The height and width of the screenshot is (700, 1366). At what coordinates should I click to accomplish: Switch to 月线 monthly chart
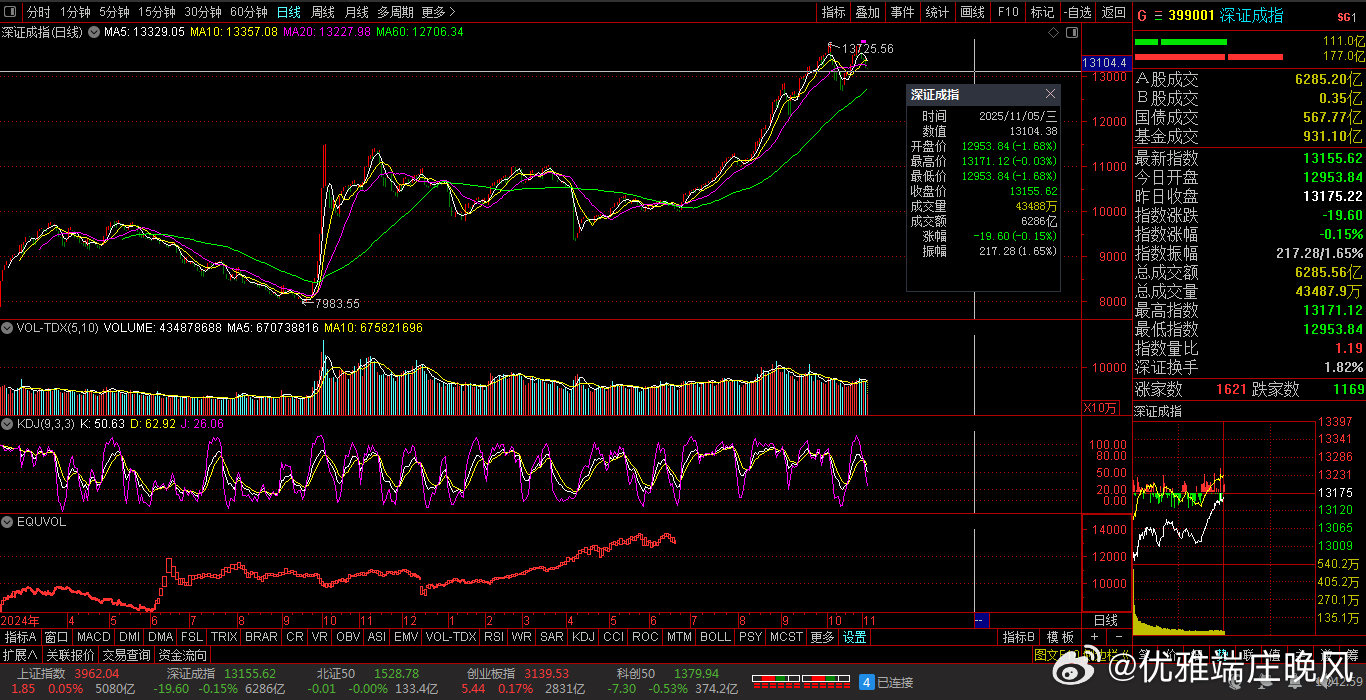point(356,12)
